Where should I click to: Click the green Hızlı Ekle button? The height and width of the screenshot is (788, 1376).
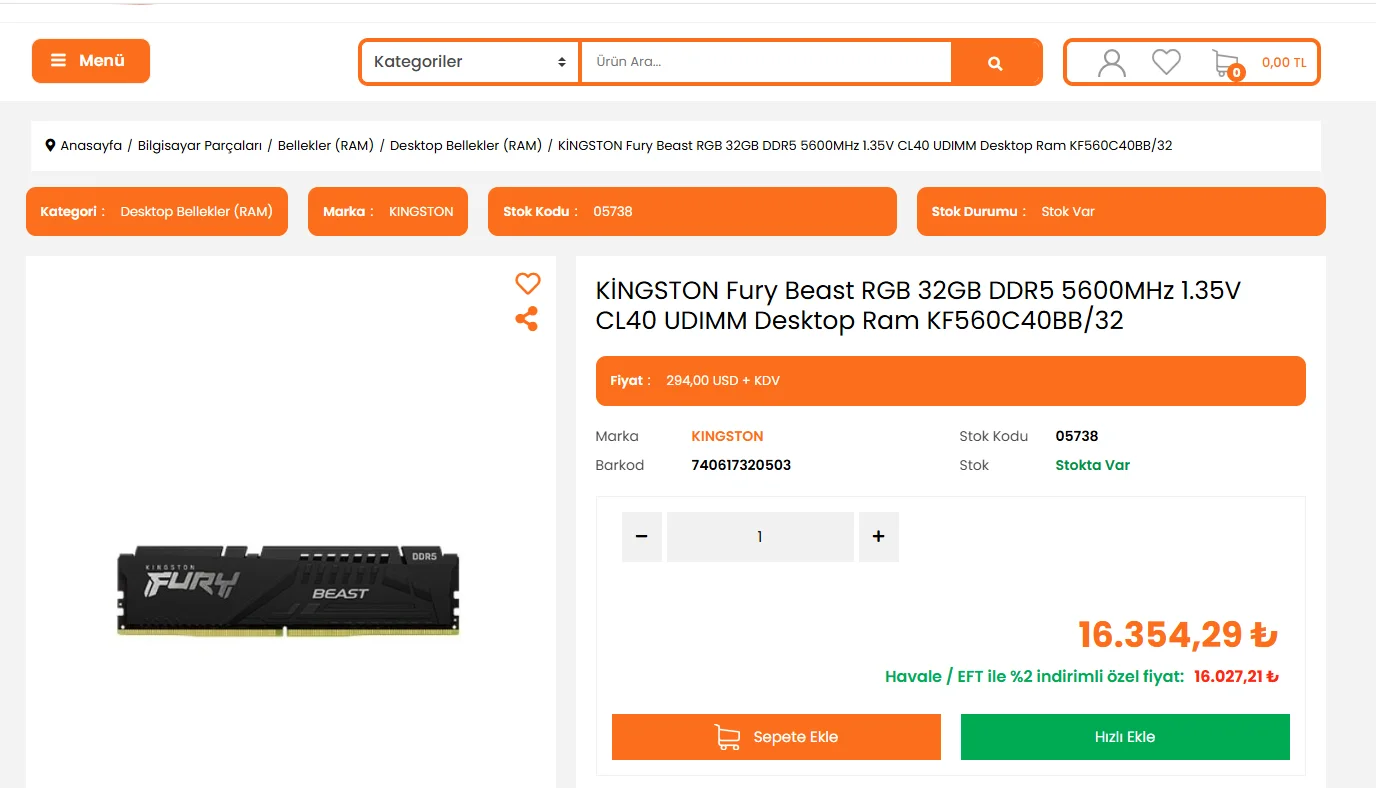tap(1125, 737)
